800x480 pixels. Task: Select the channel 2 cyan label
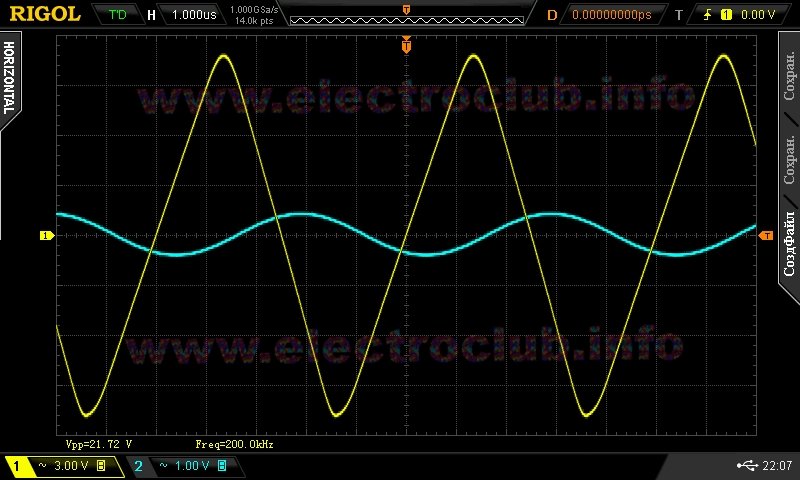point(138,466)
